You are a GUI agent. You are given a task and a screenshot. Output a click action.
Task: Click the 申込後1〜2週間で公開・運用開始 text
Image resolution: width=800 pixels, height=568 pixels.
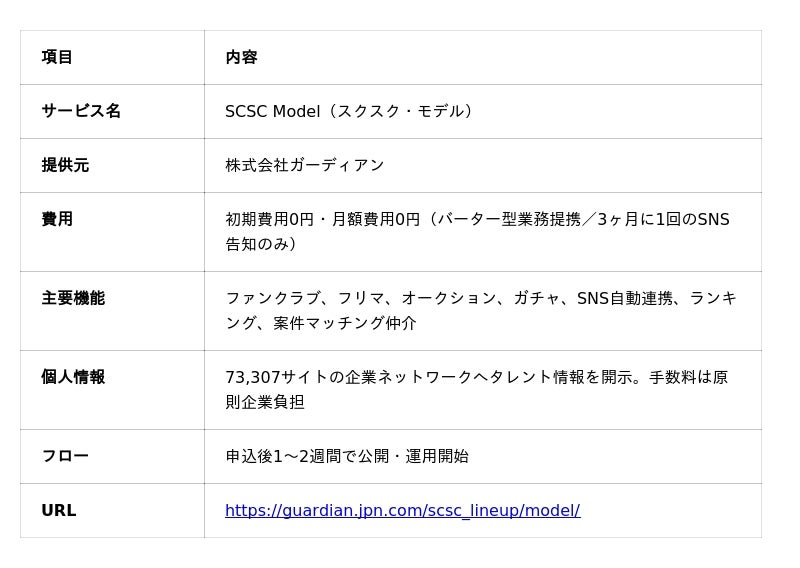pyautogui.click(x=347, y=457)
